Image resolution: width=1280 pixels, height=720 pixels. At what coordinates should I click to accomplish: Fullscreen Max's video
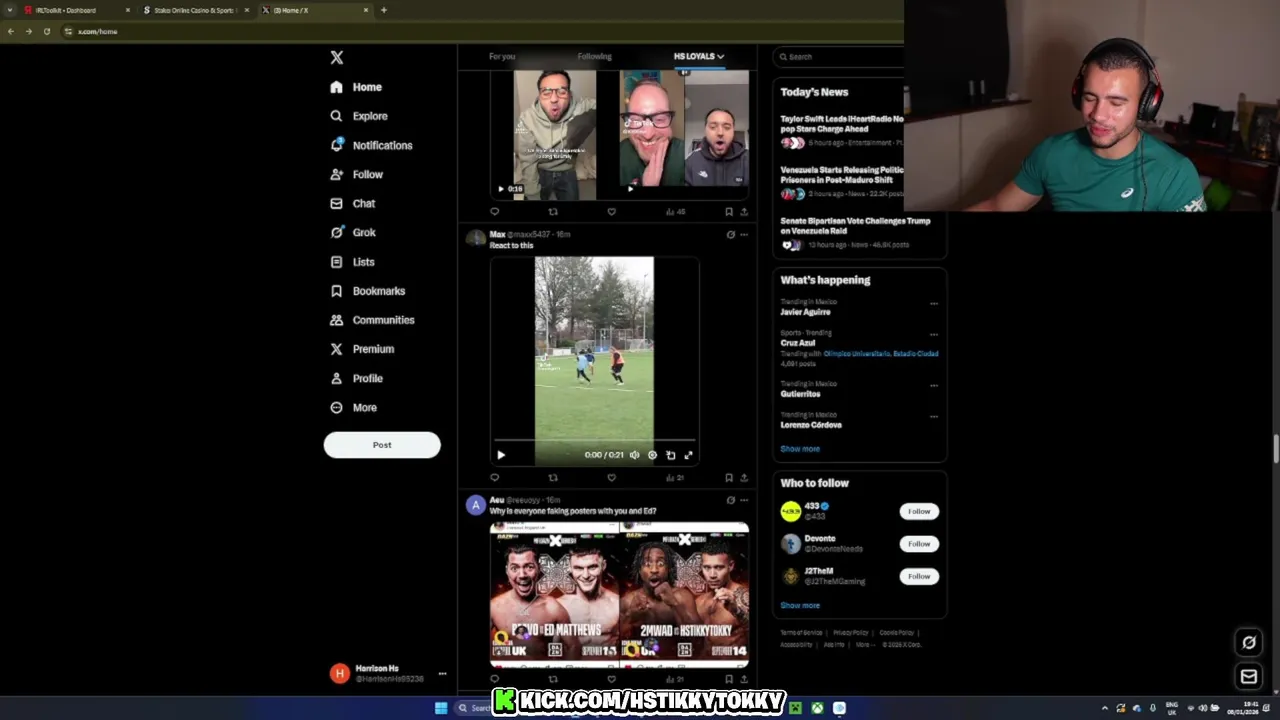(x=688, y=455)
